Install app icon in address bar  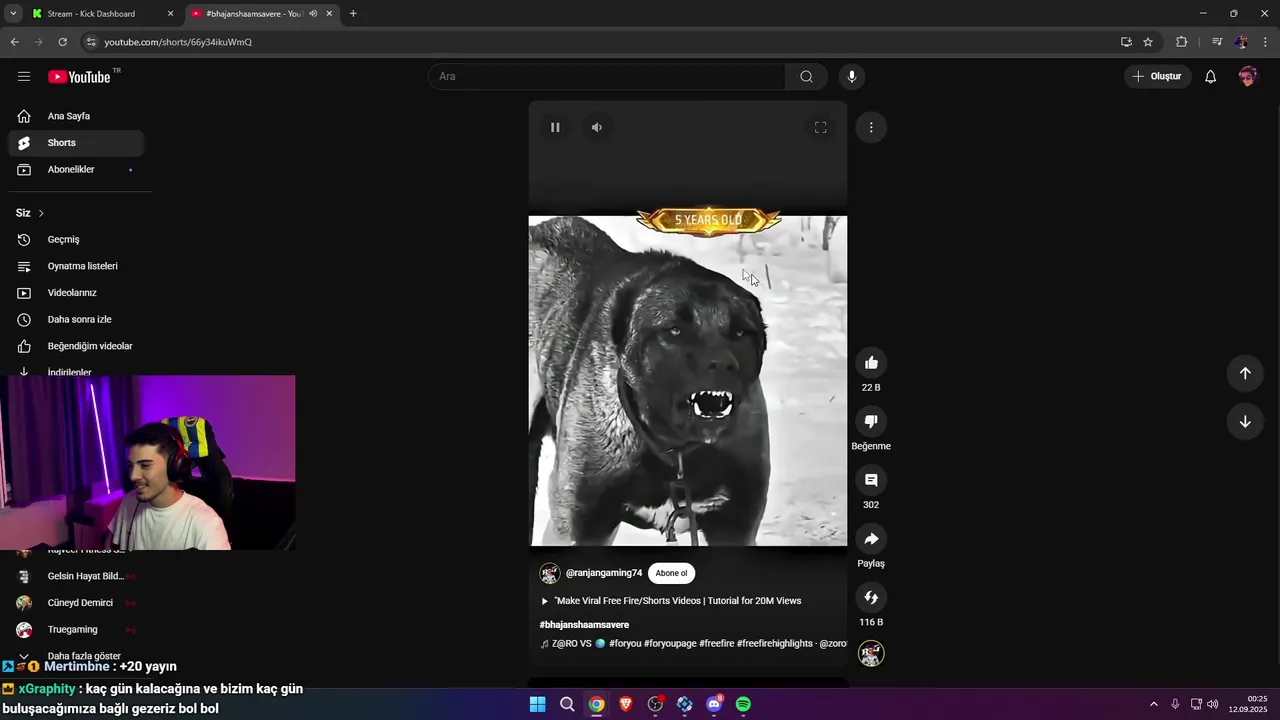[x=1126, y=42]
